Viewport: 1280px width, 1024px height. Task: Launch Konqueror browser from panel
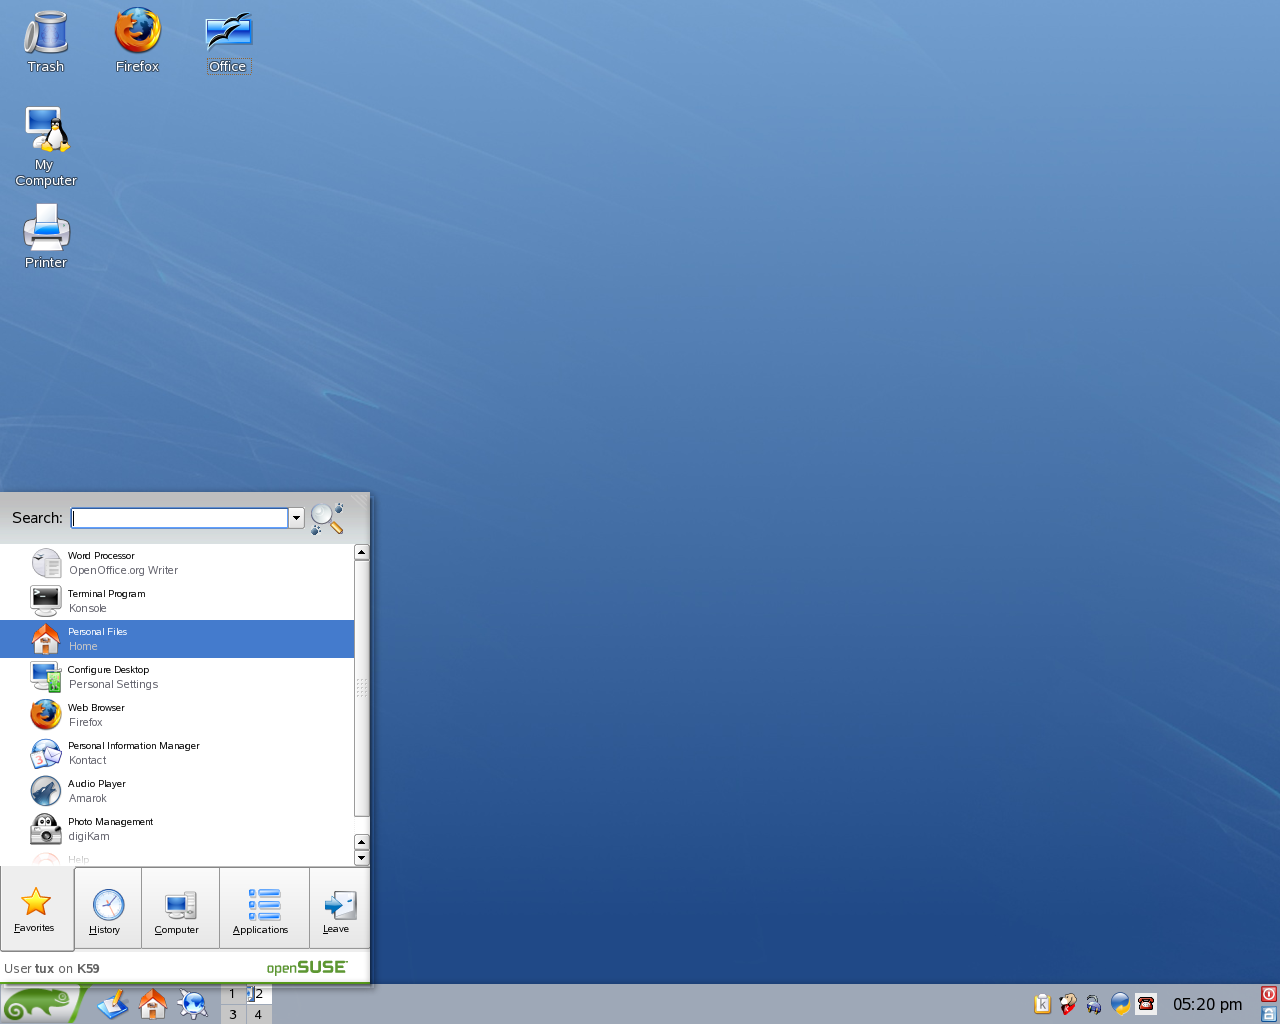[x=193, y=1004]
